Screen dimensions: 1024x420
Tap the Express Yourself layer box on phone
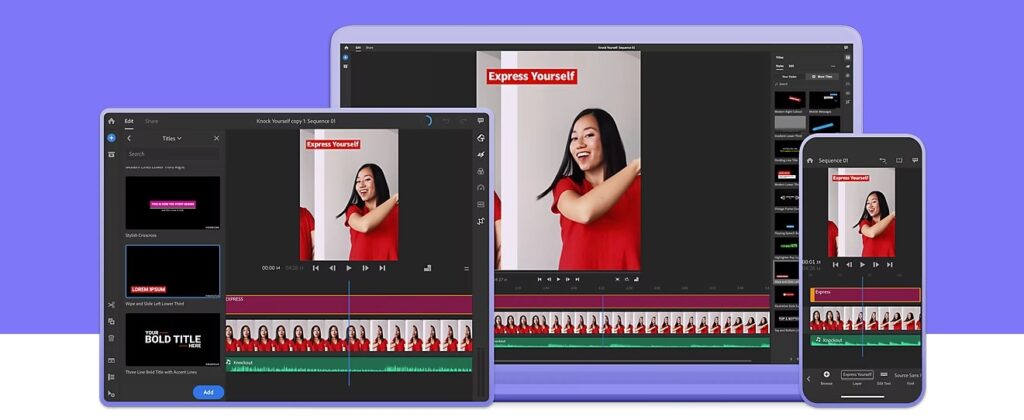tap(857, 375)
